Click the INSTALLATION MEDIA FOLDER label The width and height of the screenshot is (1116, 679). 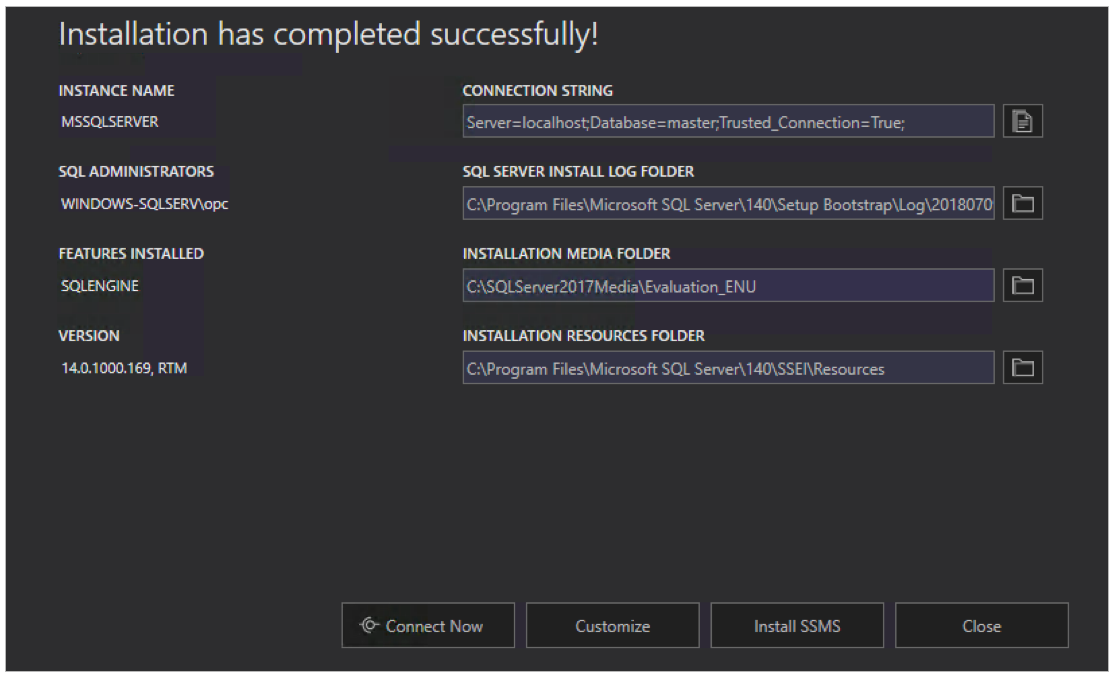[x=567, y=253]
